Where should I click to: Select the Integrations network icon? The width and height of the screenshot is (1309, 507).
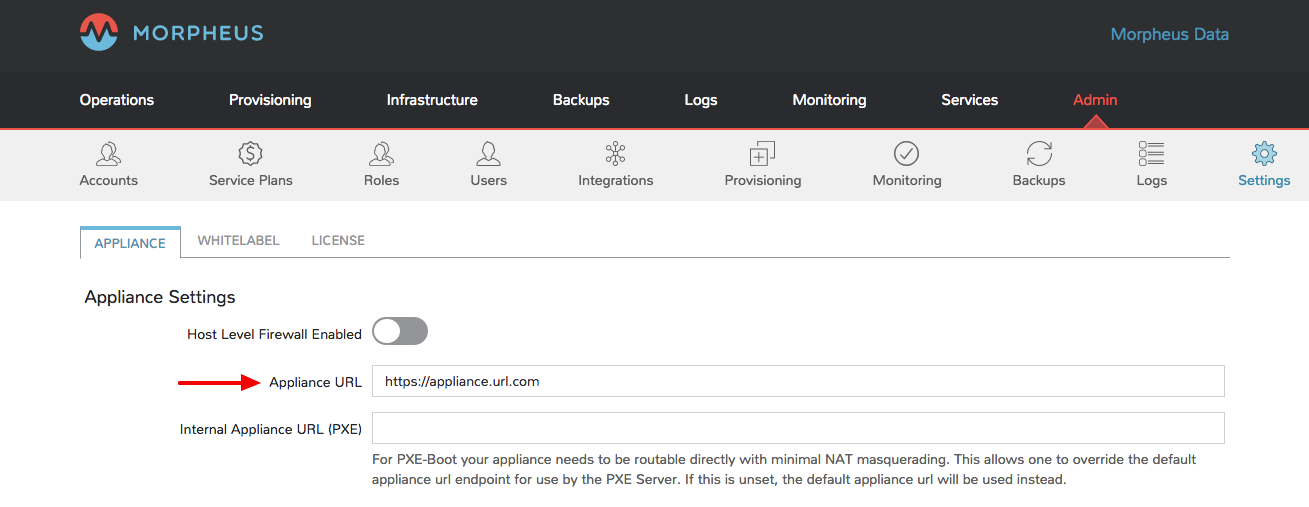point(615,154)
